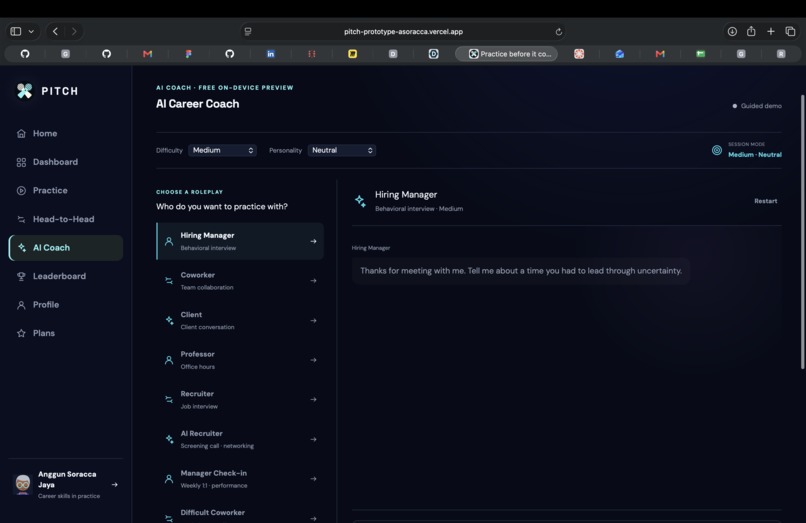Image resolution: width=806 pixels, height=523 pixels.
Task: Click the arrow on Hiring Manager row
Action: point(313,241)
